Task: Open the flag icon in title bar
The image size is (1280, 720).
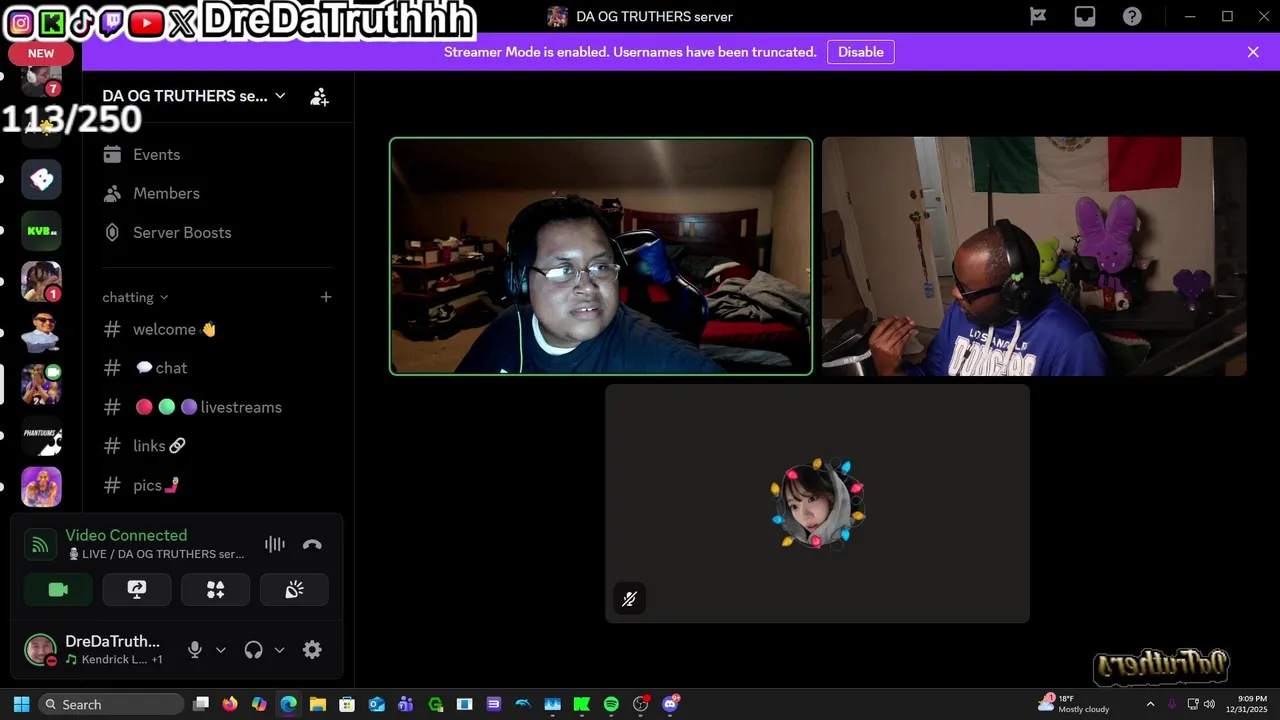Action: point(1038,16)
